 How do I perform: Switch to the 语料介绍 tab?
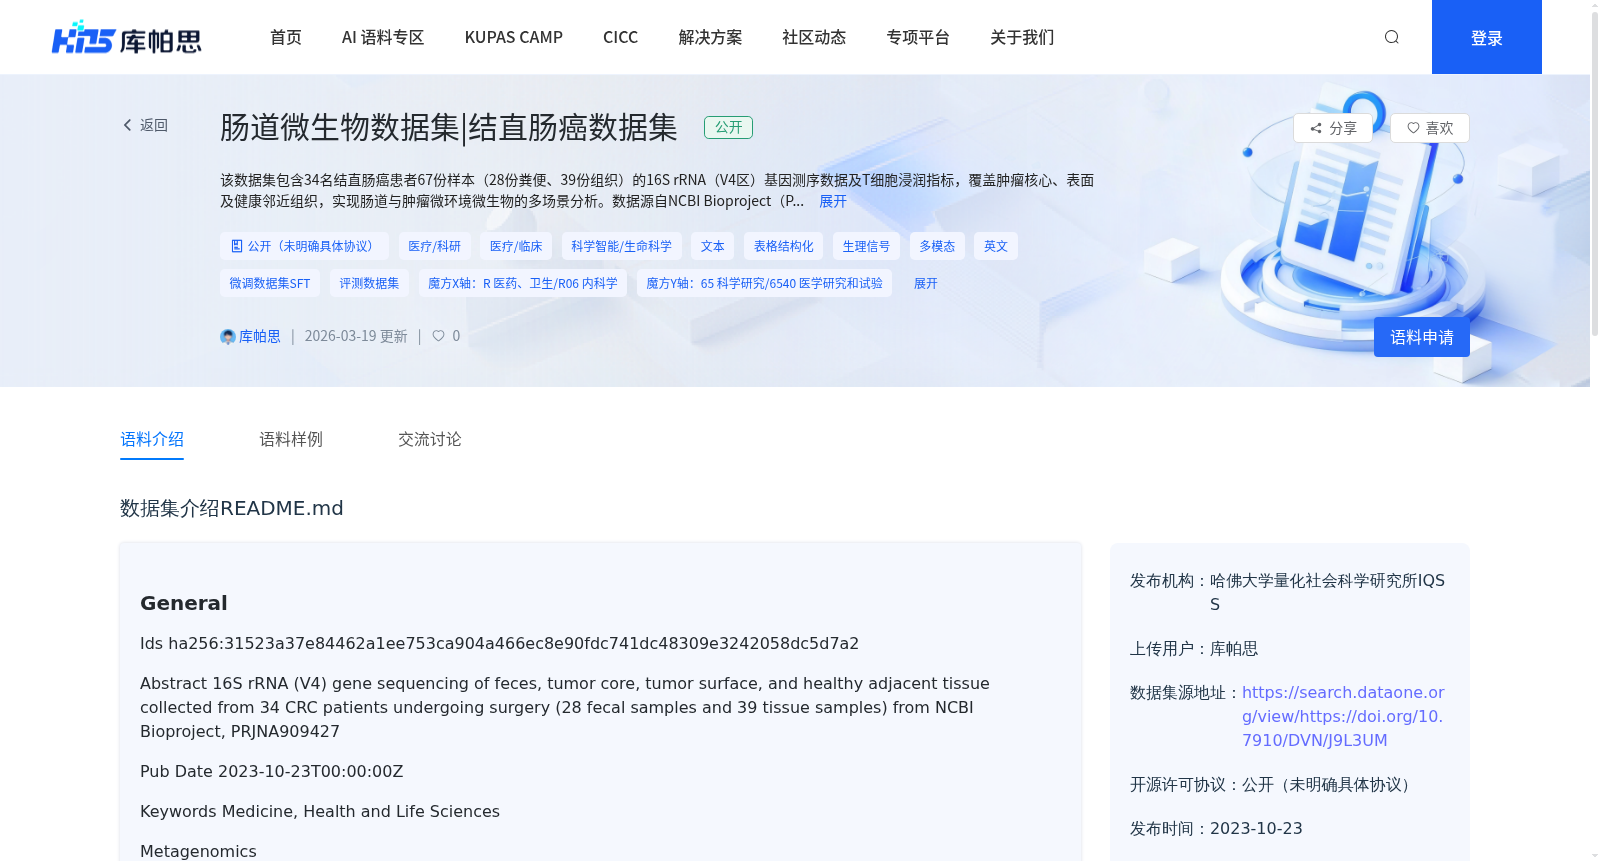coord(152,439)
